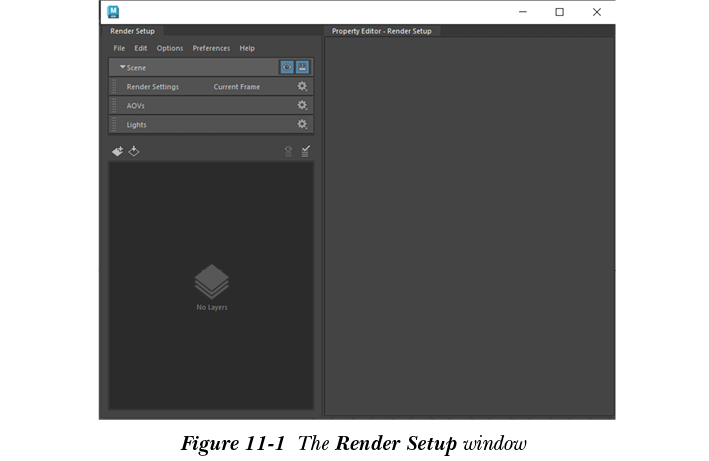This screenshot has width=709, height=461.
Task: Select the Render Setup tab
Action: pyautogui.click(x=133, y=31)
